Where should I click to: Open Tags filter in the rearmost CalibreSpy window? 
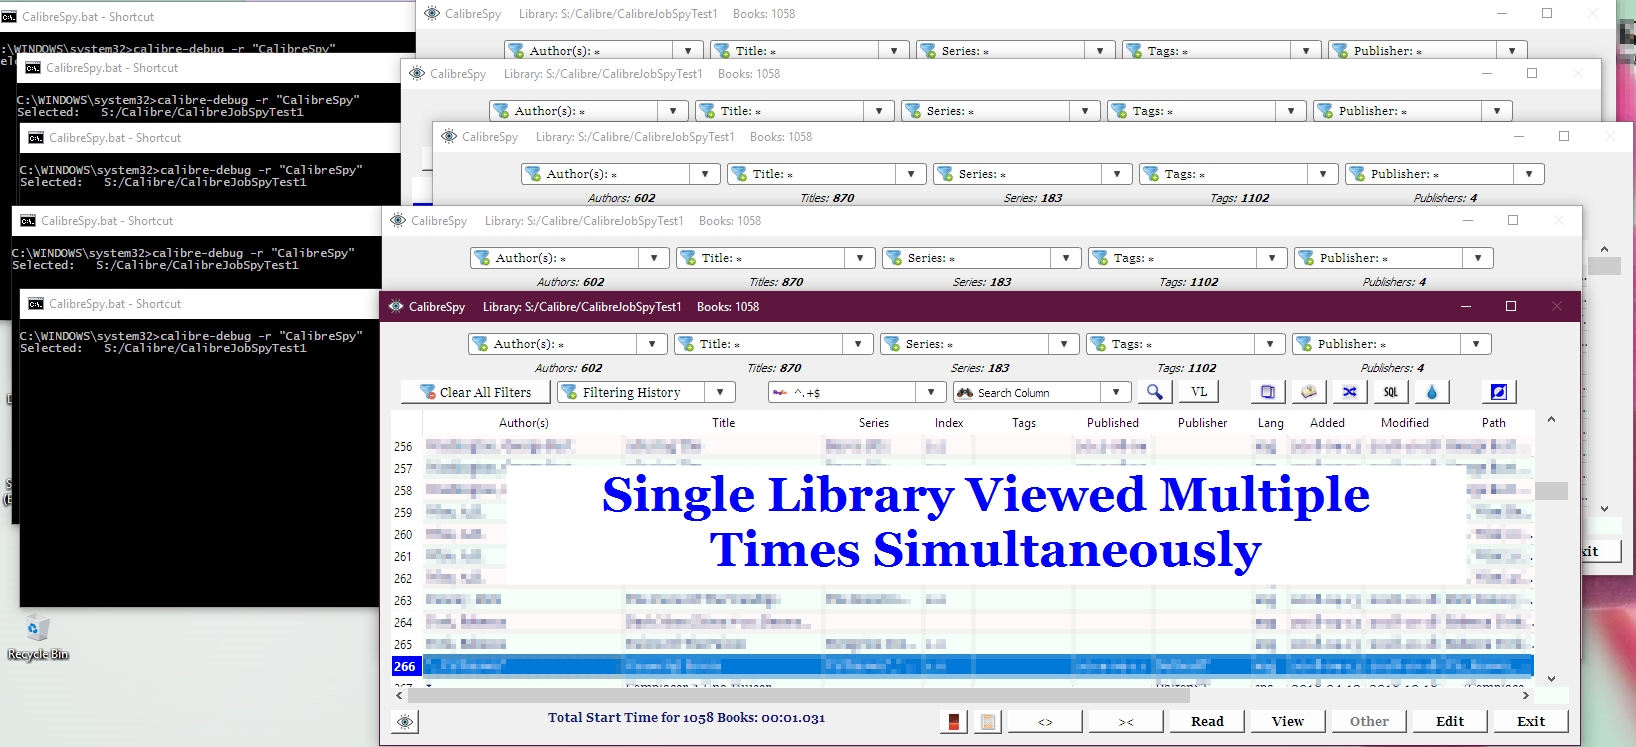[x=1306, y=51]
